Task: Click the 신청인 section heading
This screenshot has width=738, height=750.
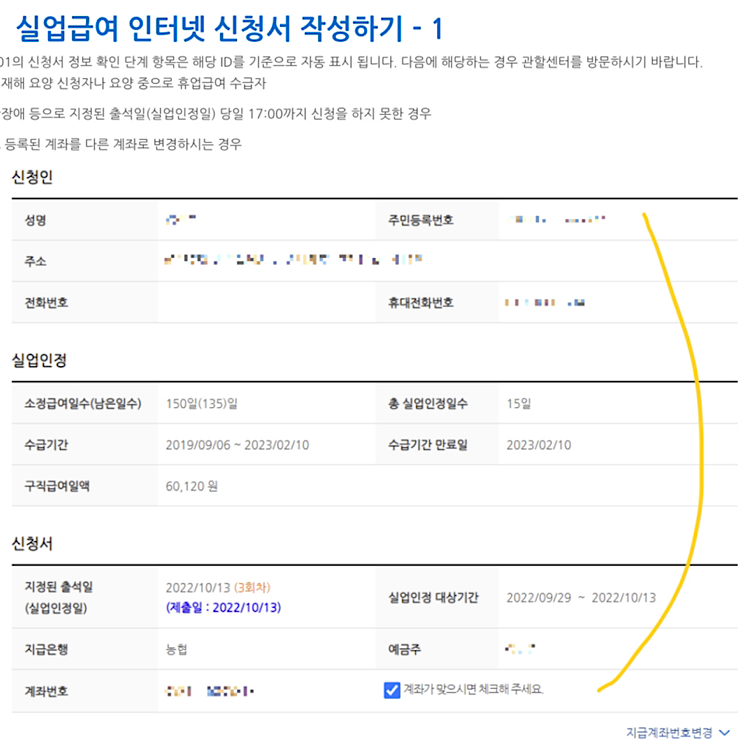Action: [32, 177]
